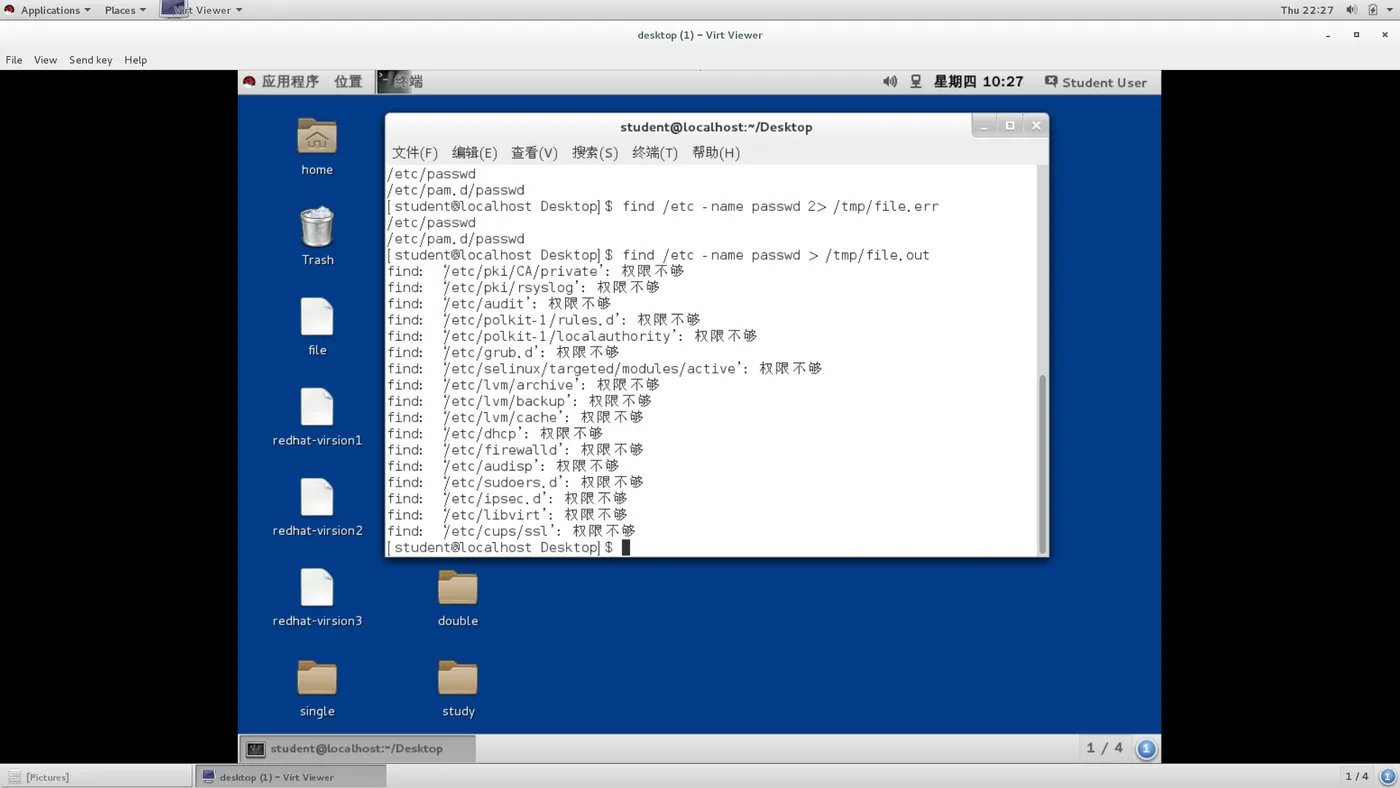
Task: Switch to student@localhost taskbar window button
Action: pyautogui.click(x=357, y=748)
